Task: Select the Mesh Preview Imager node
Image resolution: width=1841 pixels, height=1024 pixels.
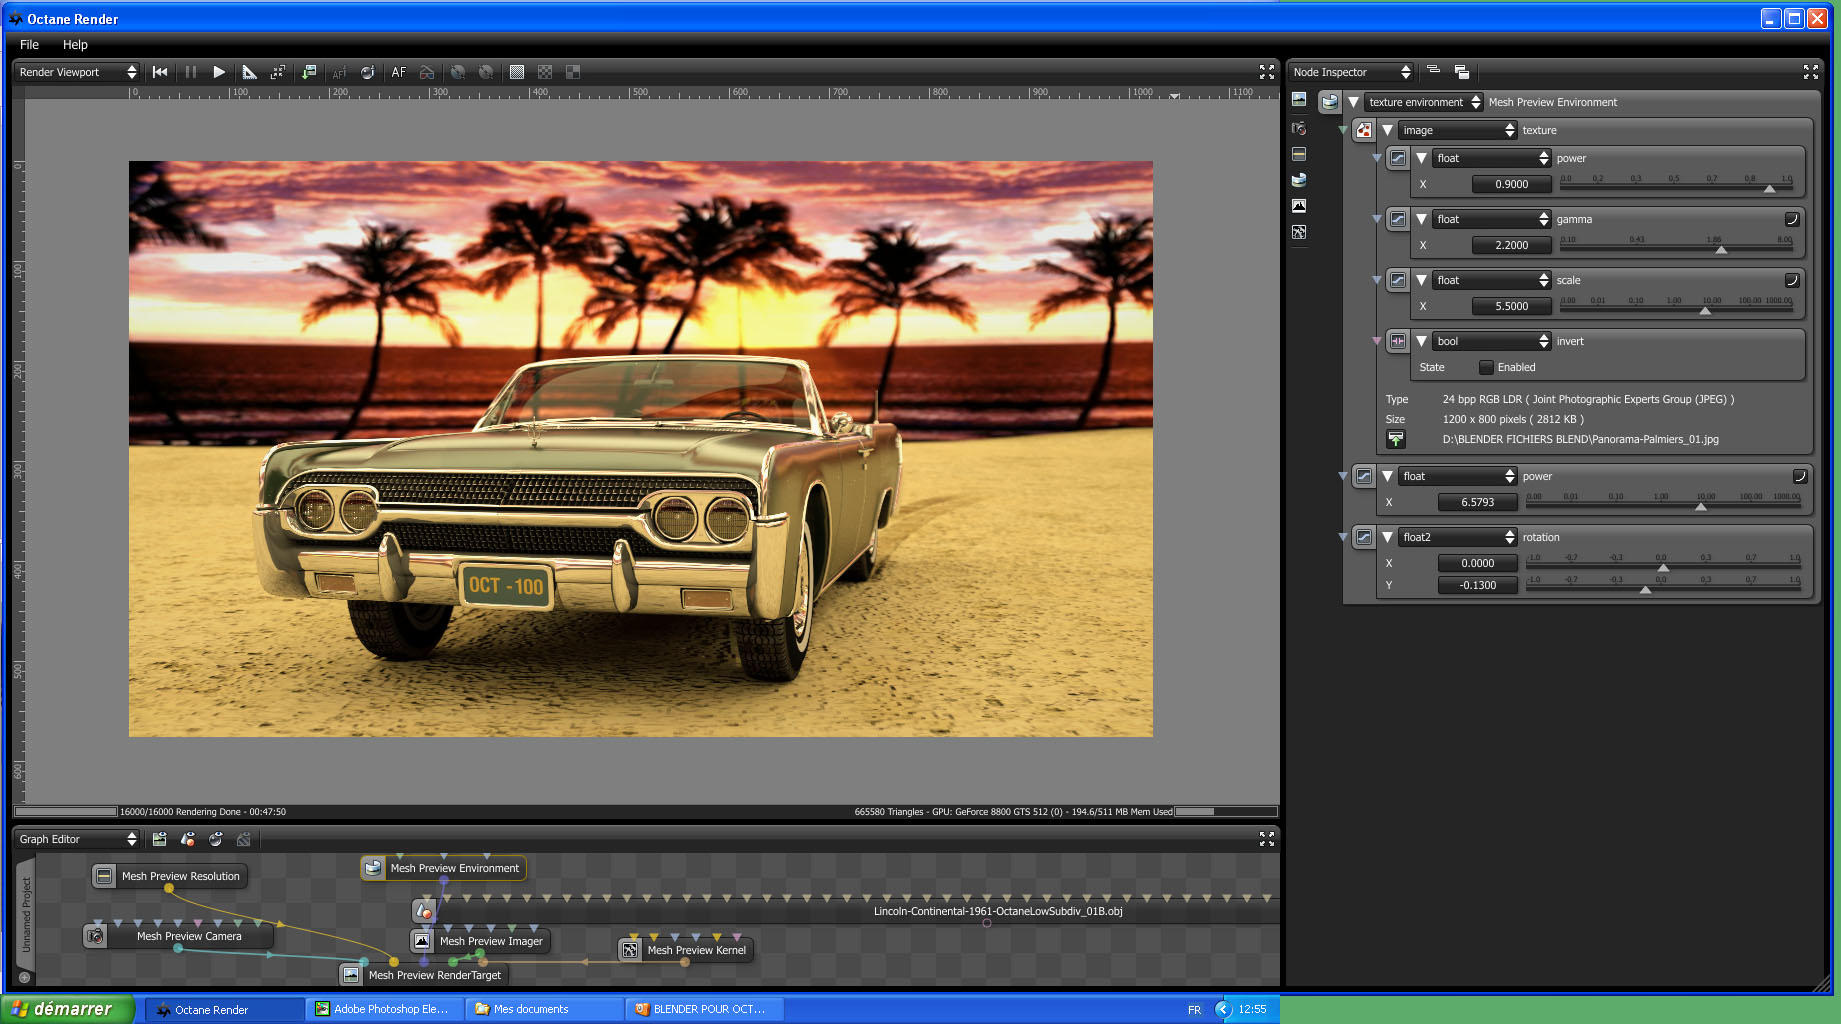Action: click(x=480, y=941)
